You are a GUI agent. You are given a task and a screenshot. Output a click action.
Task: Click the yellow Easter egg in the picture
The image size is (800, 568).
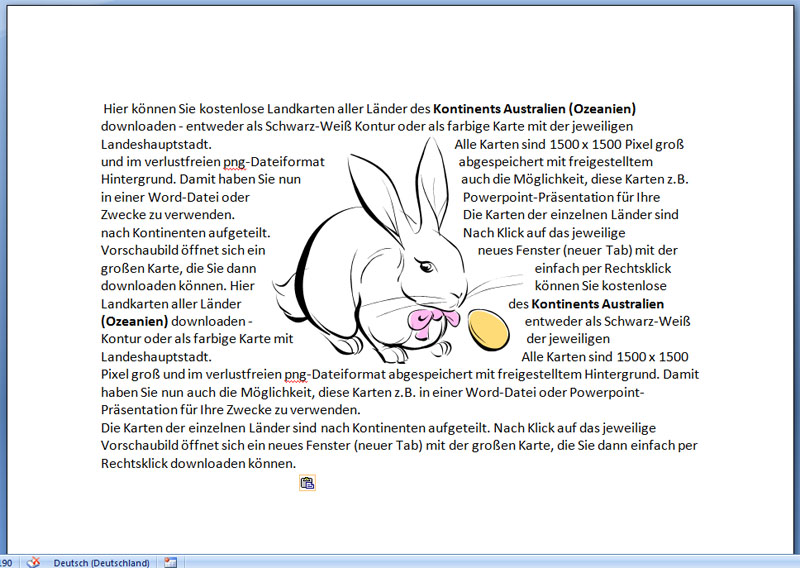coord(488,328)
